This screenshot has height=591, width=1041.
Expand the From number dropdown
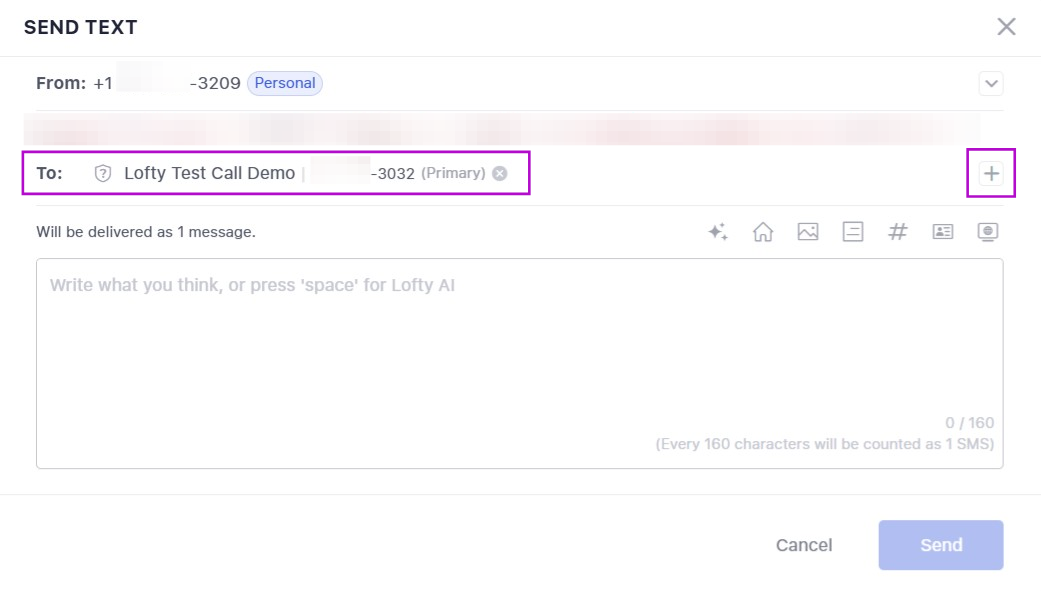991,84
